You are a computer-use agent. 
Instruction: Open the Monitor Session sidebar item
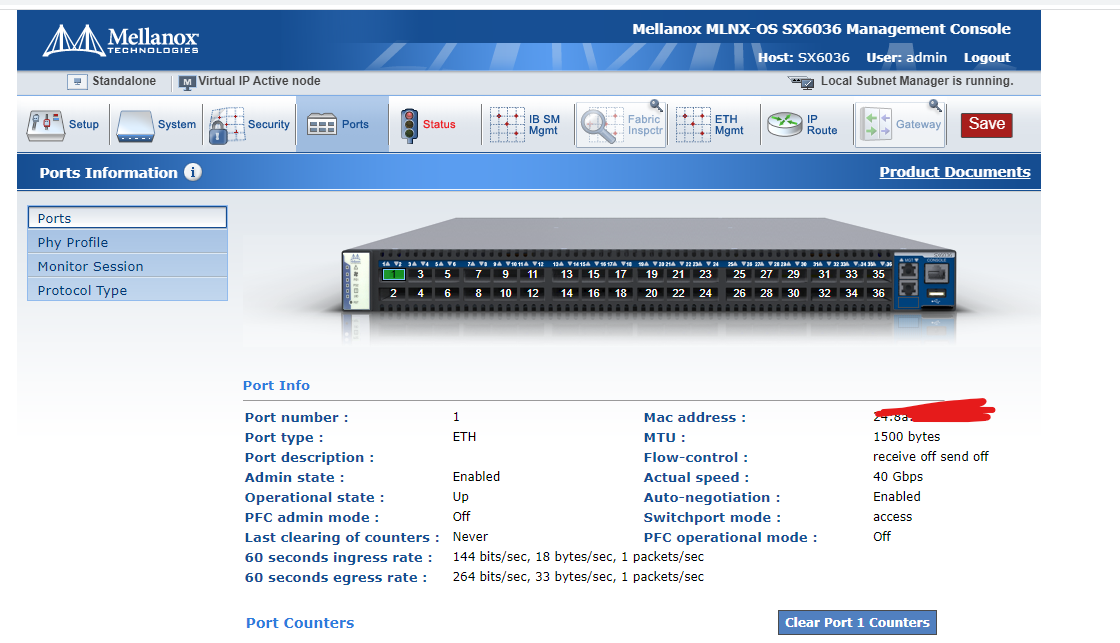point(127,266)
